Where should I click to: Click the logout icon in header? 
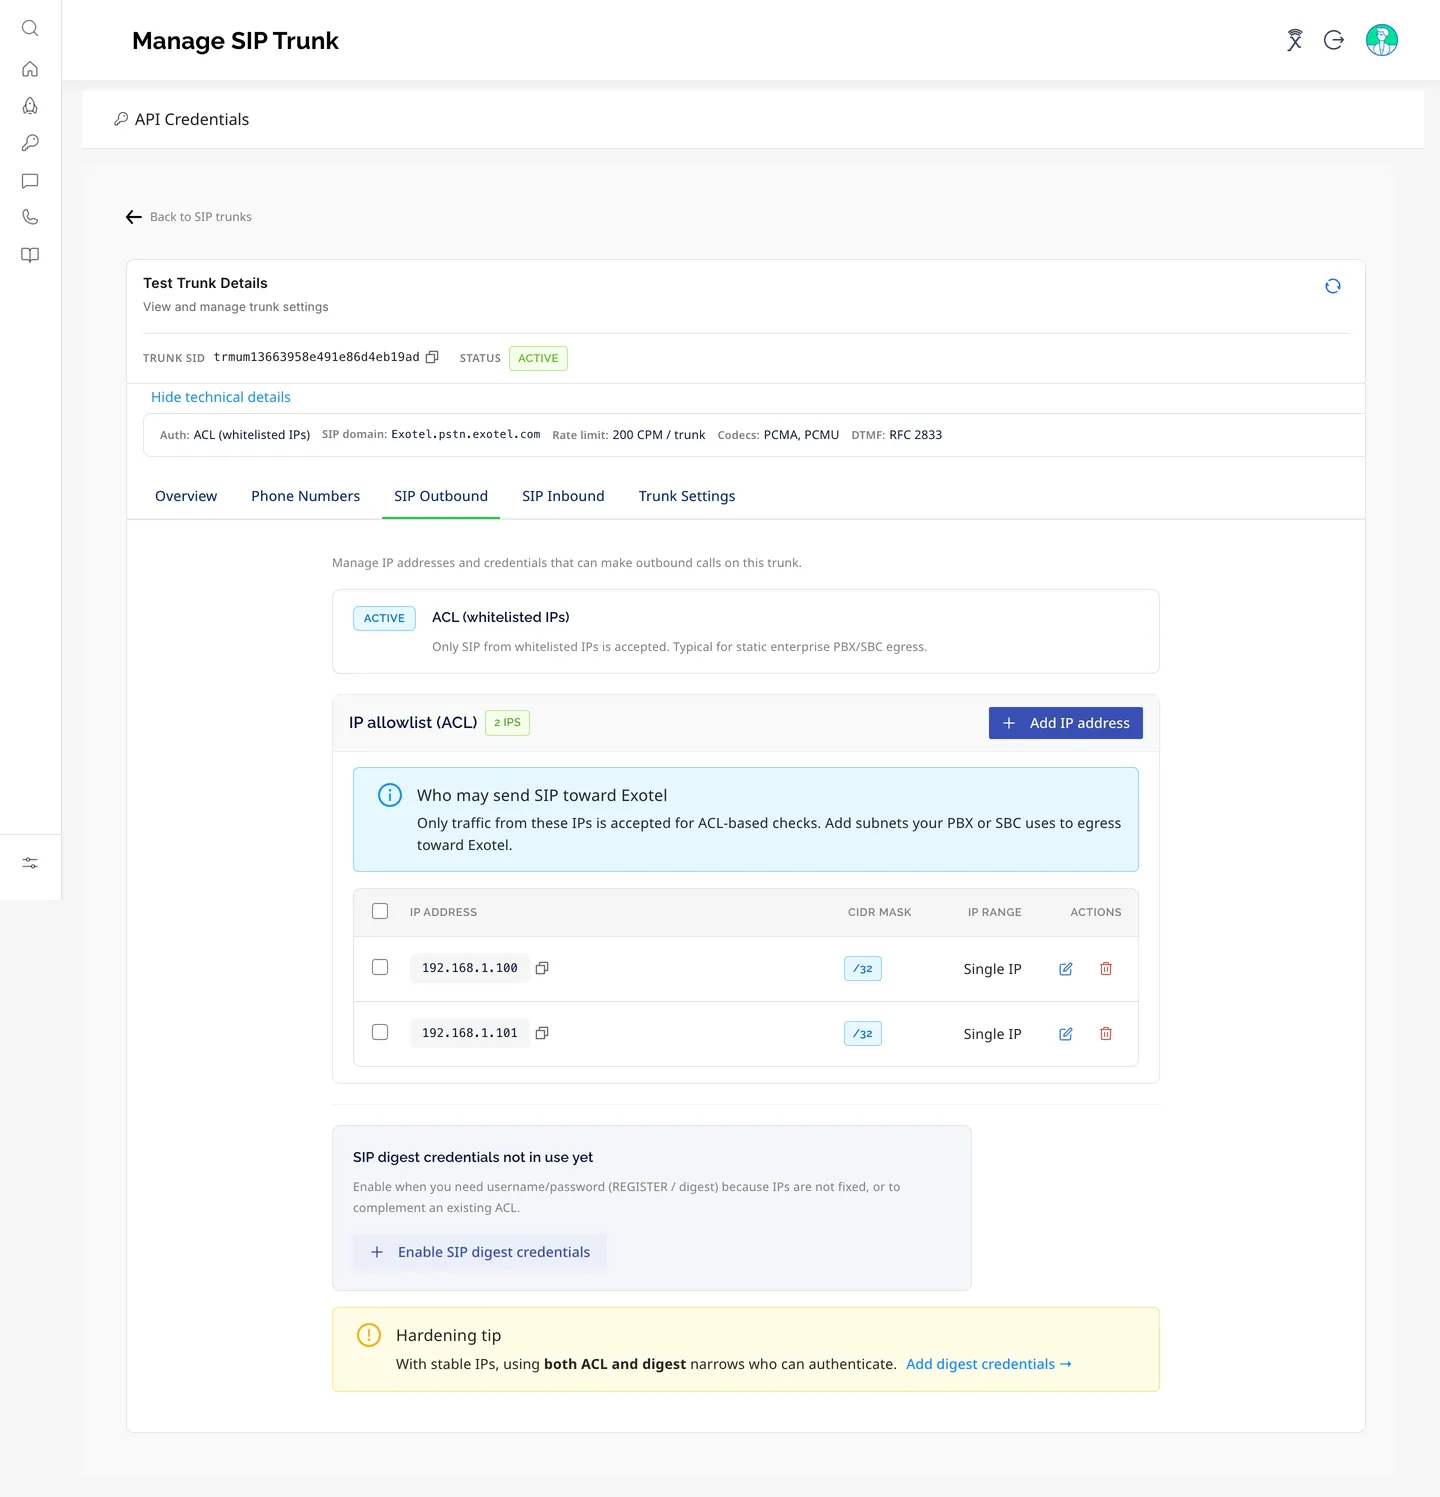pyautogui.click(x=1334, y=40)
